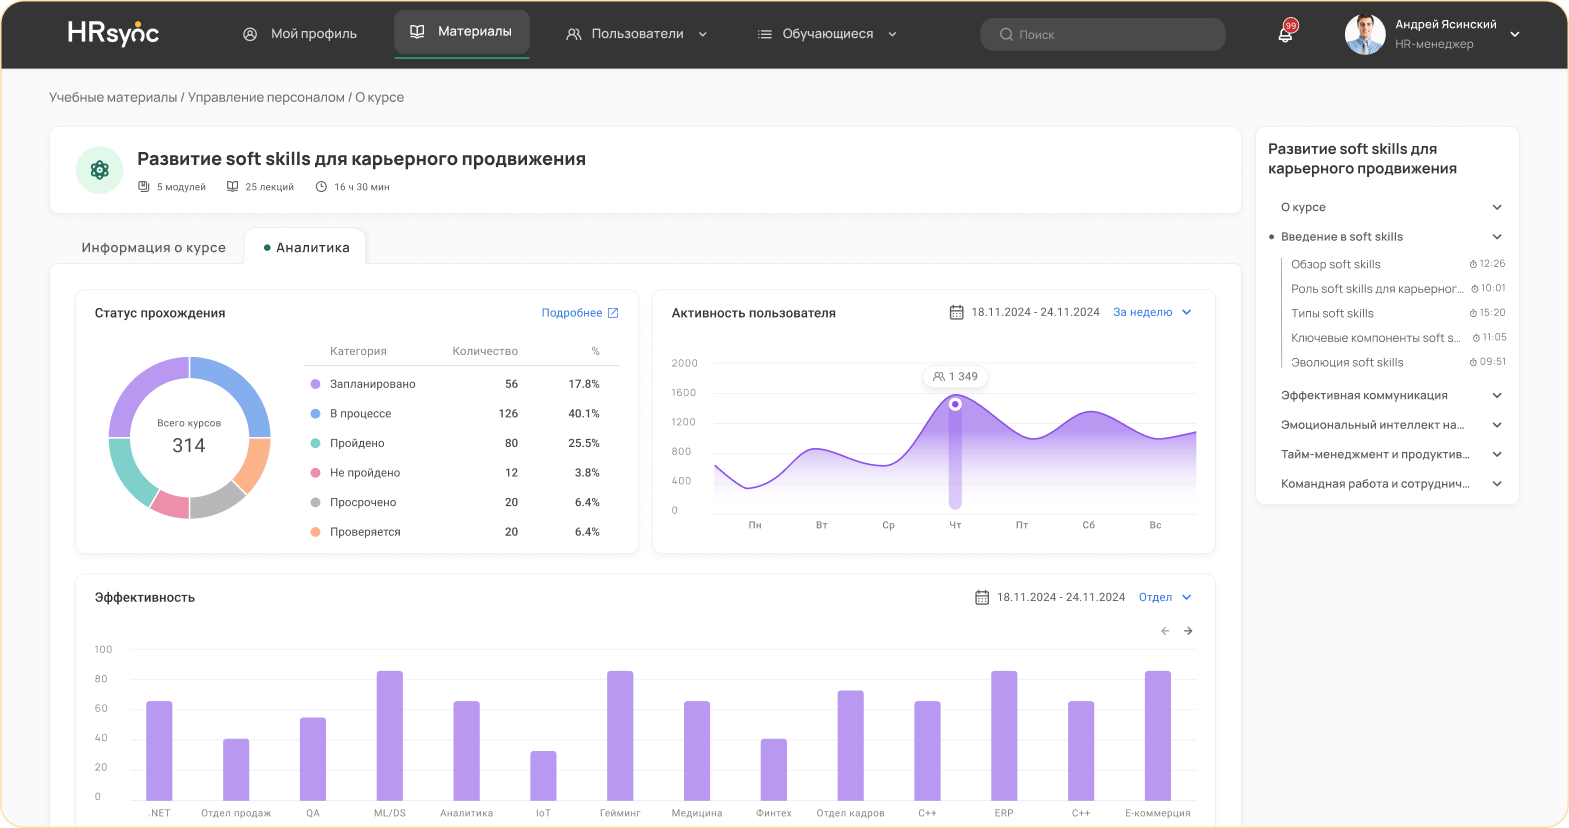Click the Материалы book icon

coord(417,32)
